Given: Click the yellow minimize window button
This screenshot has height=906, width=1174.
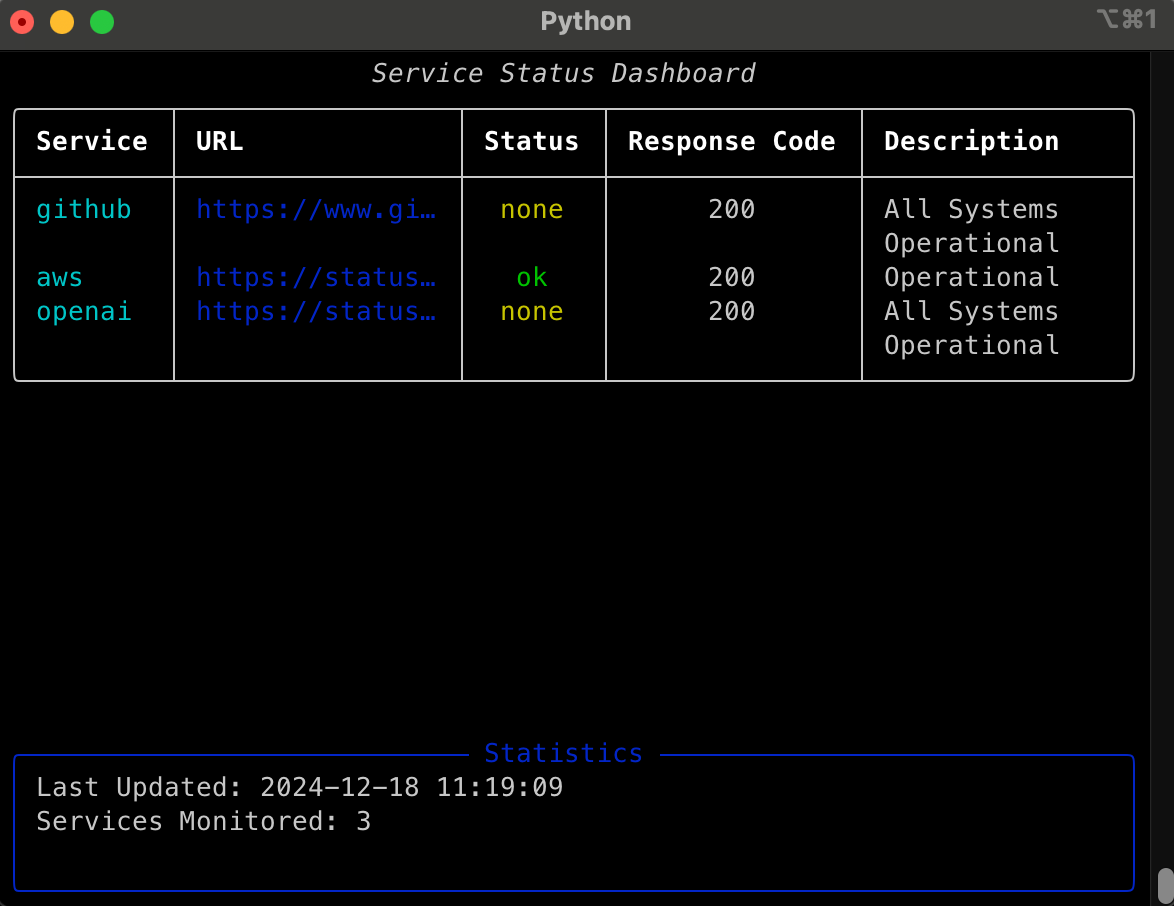Looking at the screenshot, I should [x=62, y=22].
